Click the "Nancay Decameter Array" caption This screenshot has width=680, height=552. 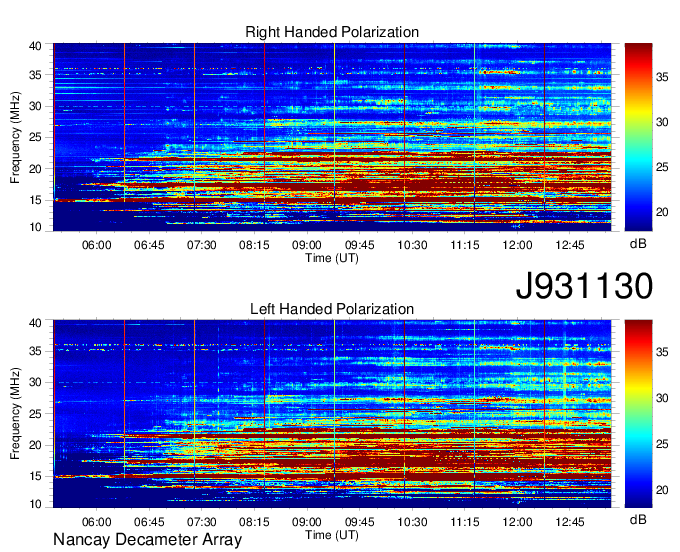(x=147, y=540)
